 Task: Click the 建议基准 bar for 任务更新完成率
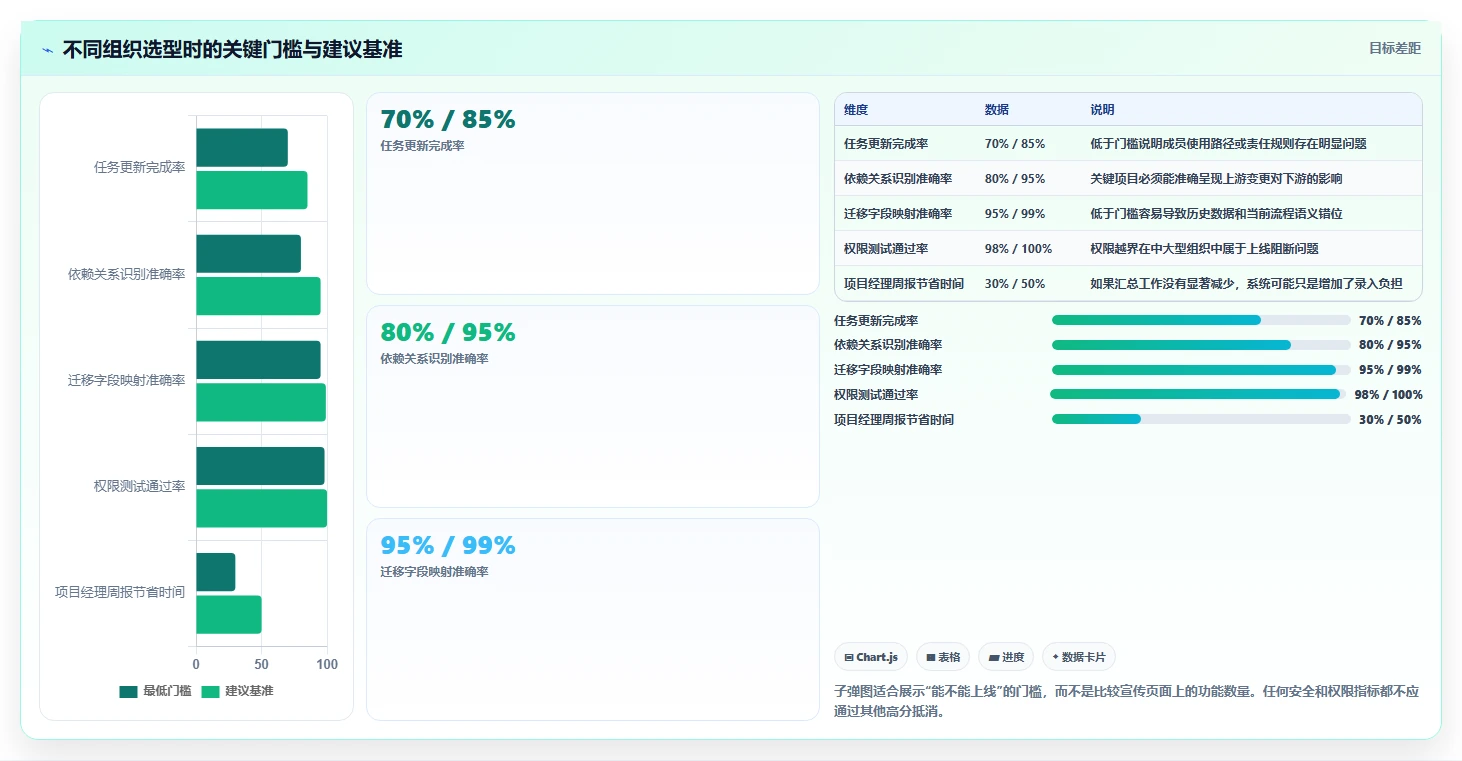(252, 190)
